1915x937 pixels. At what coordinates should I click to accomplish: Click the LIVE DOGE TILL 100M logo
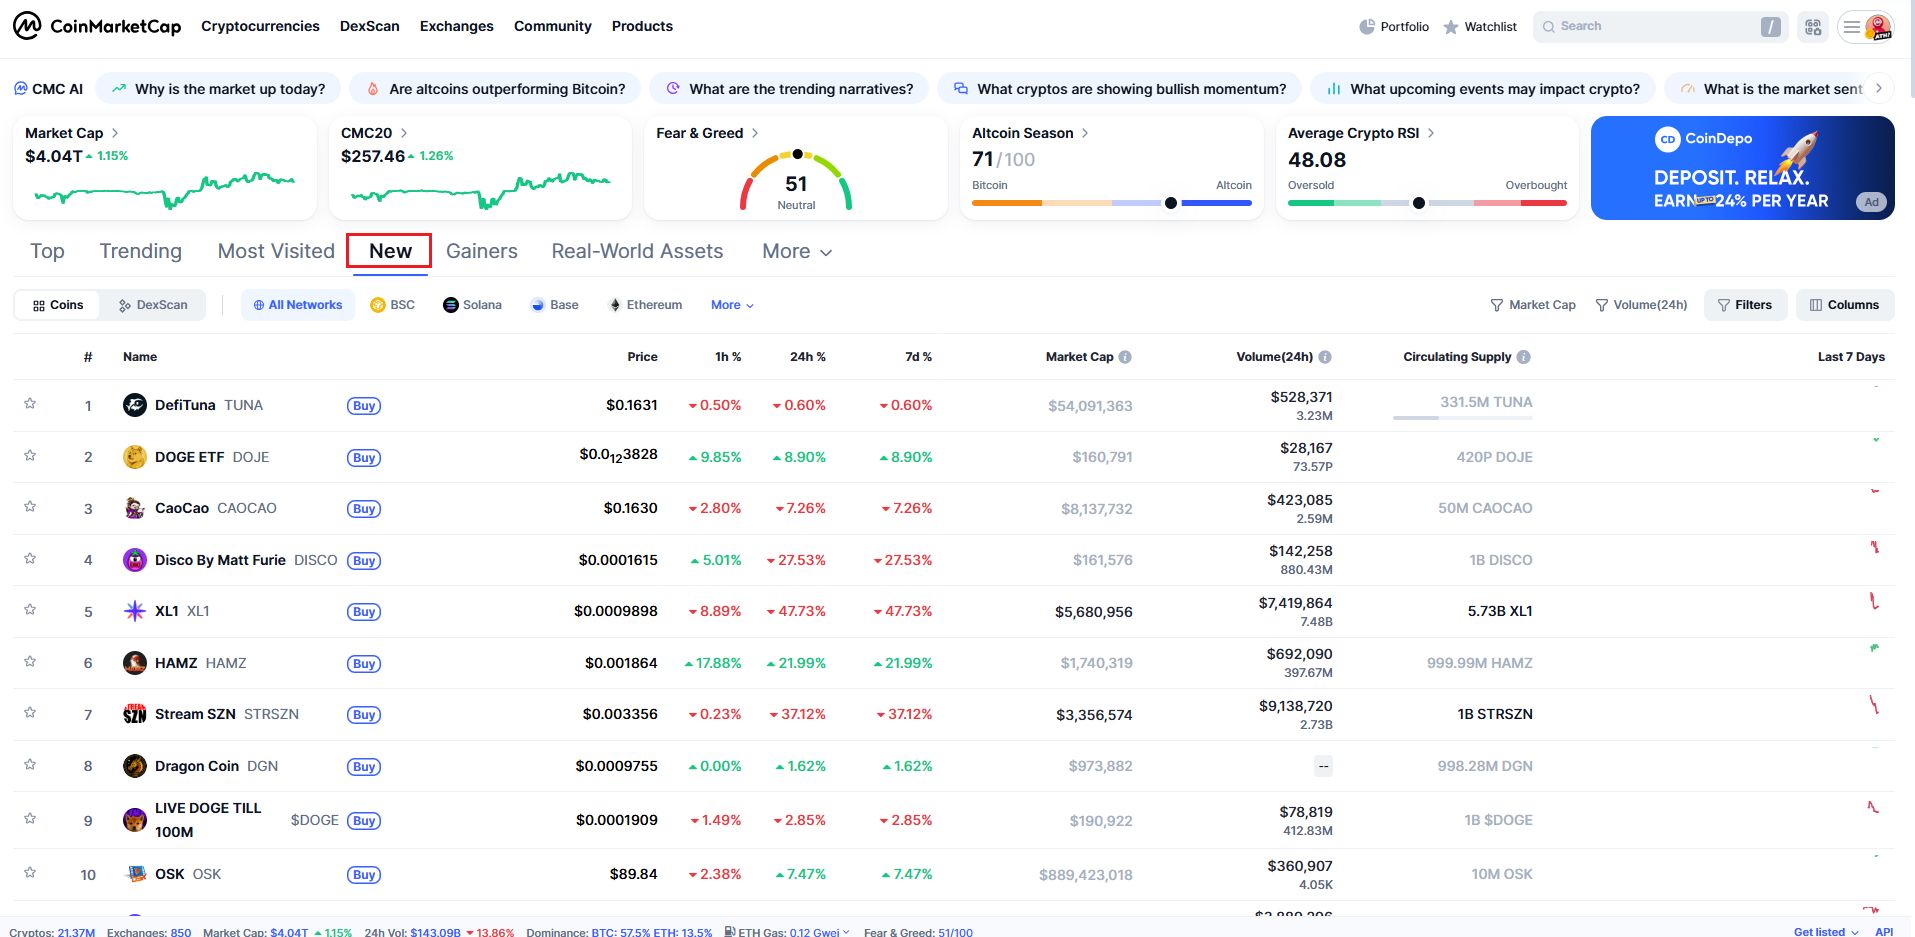[135, 820]
